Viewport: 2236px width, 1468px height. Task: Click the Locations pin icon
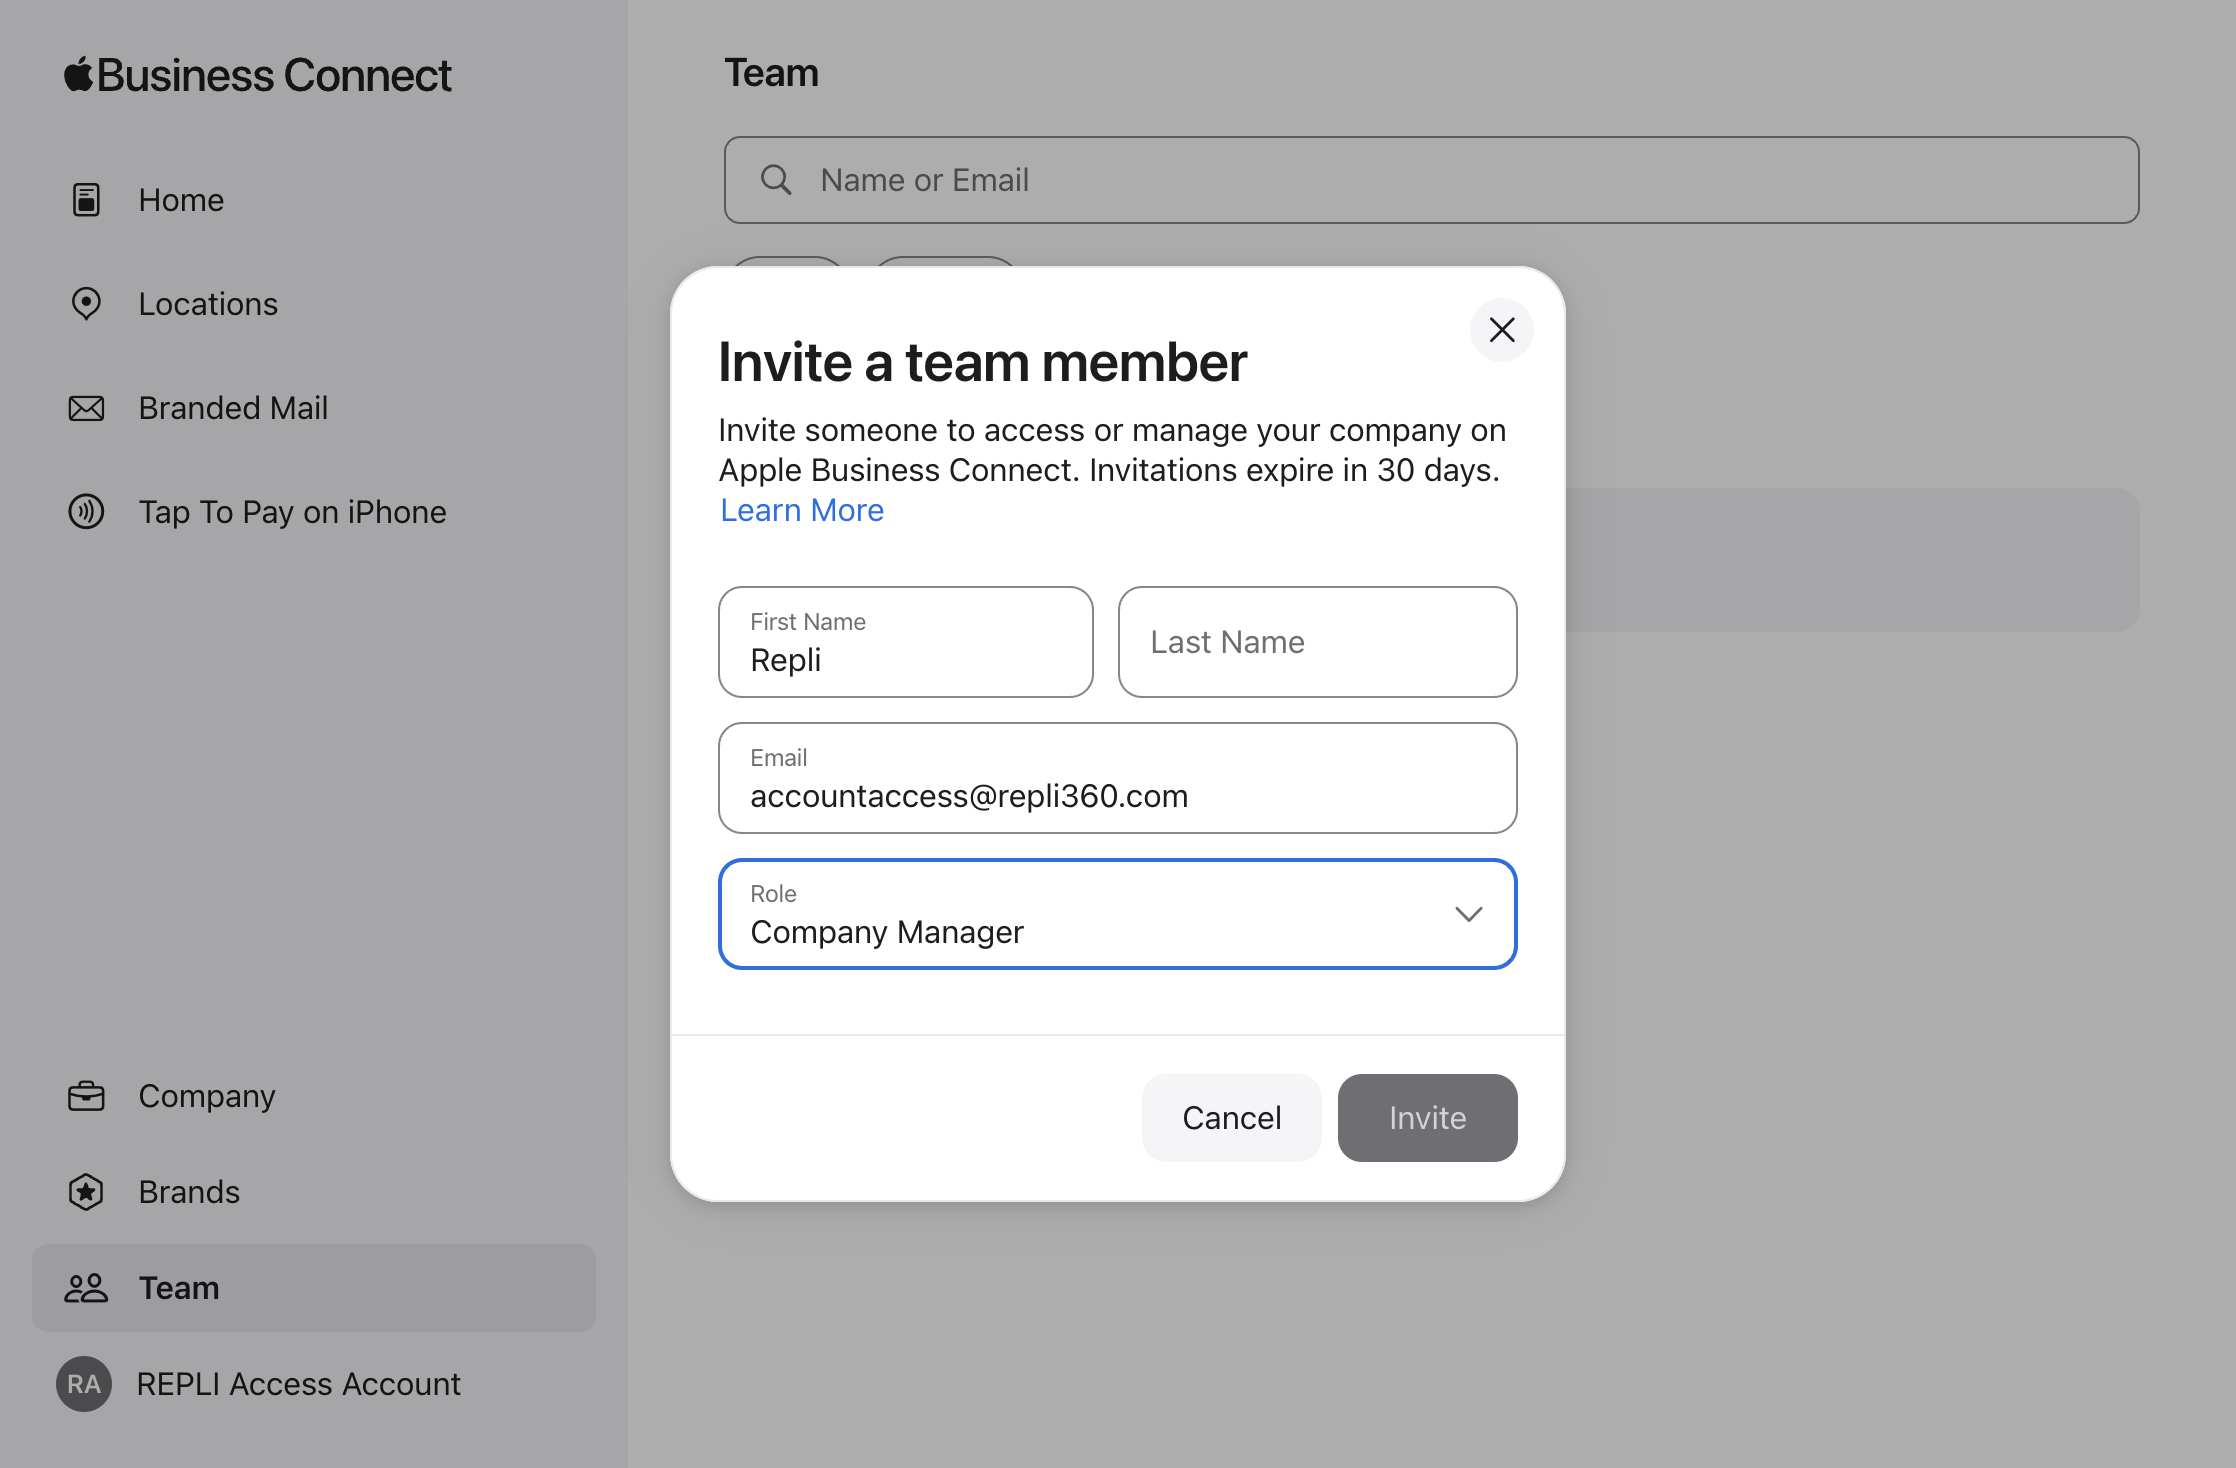(86, 304)
